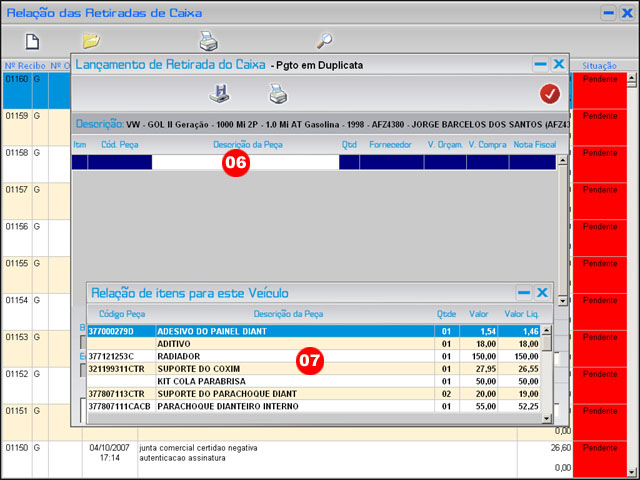
Task: Confirm with the red checkmark button
Action: (549, 94)
